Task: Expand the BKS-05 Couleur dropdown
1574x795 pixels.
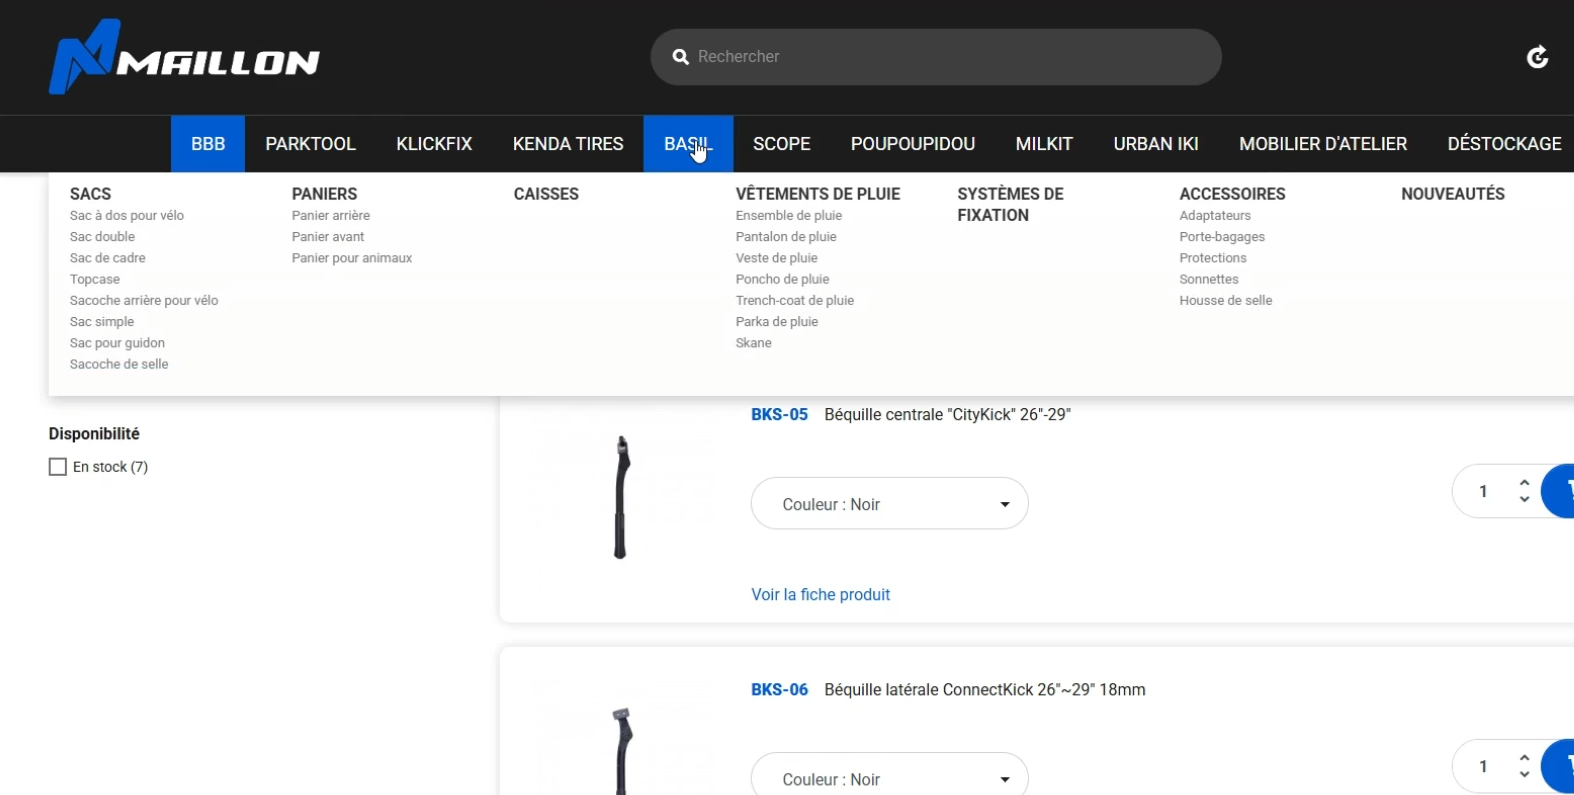Action: coord(890,504)
